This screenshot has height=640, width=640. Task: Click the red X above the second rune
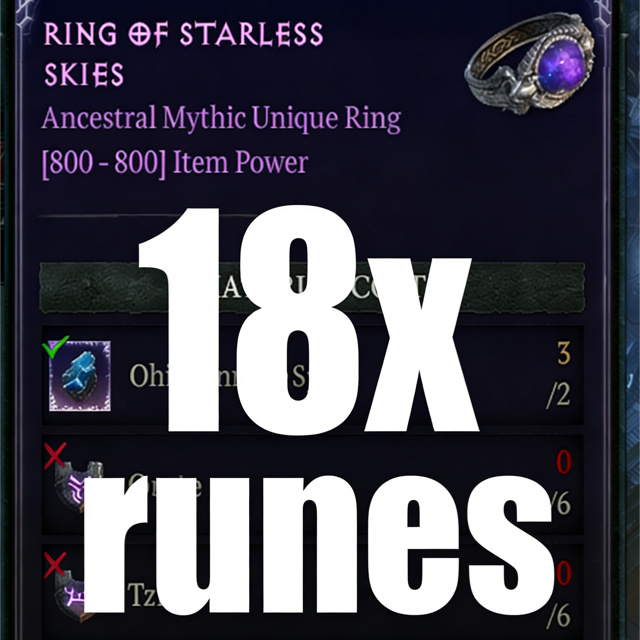point(55,456)
